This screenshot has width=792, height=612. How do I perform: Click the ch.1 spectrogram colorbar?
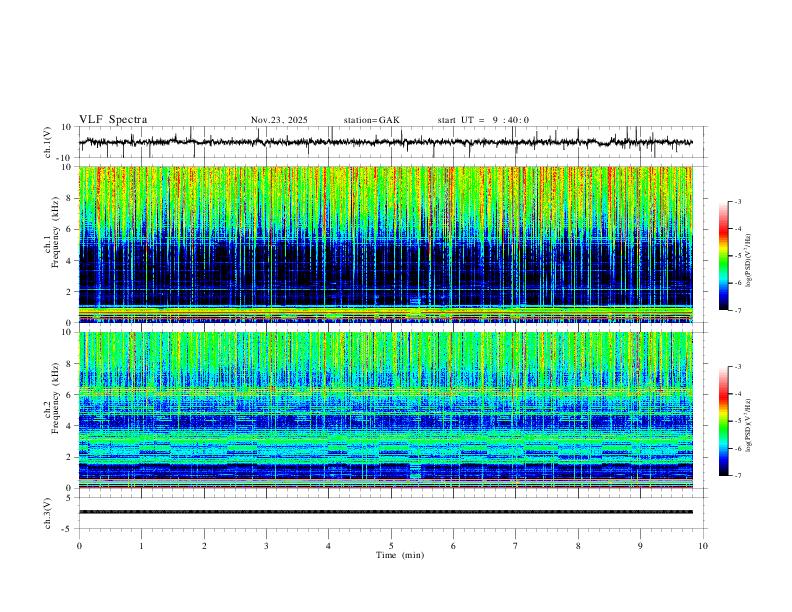[x=723, y=256]
